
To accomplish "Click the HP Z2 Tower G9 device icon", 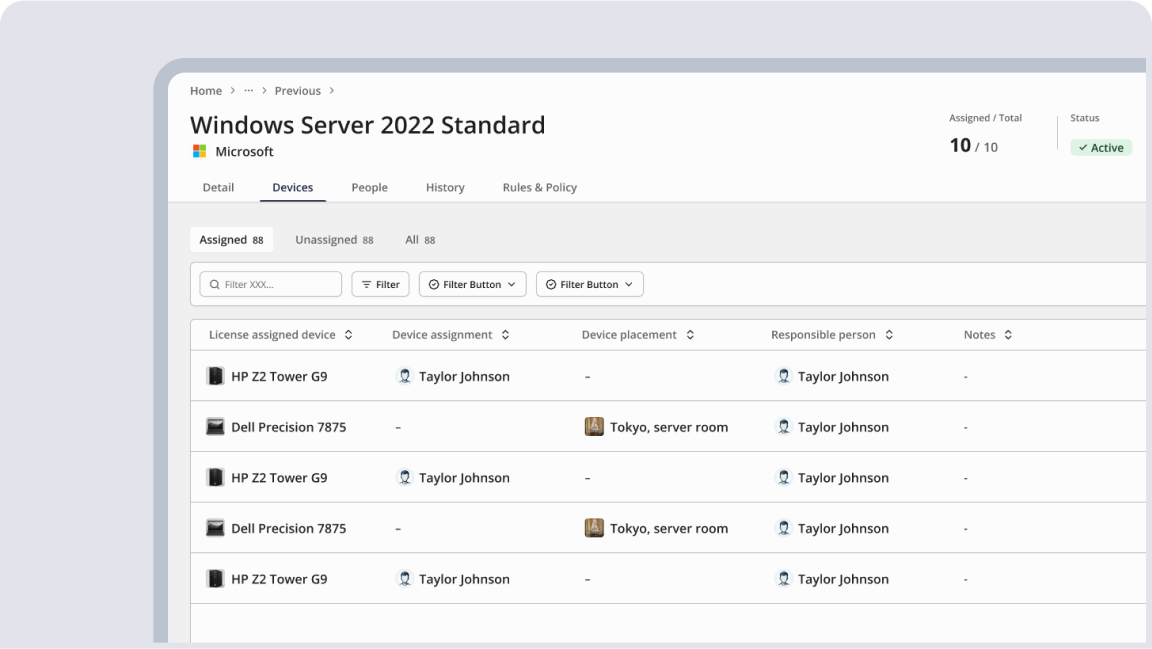I will click(215, 376).
